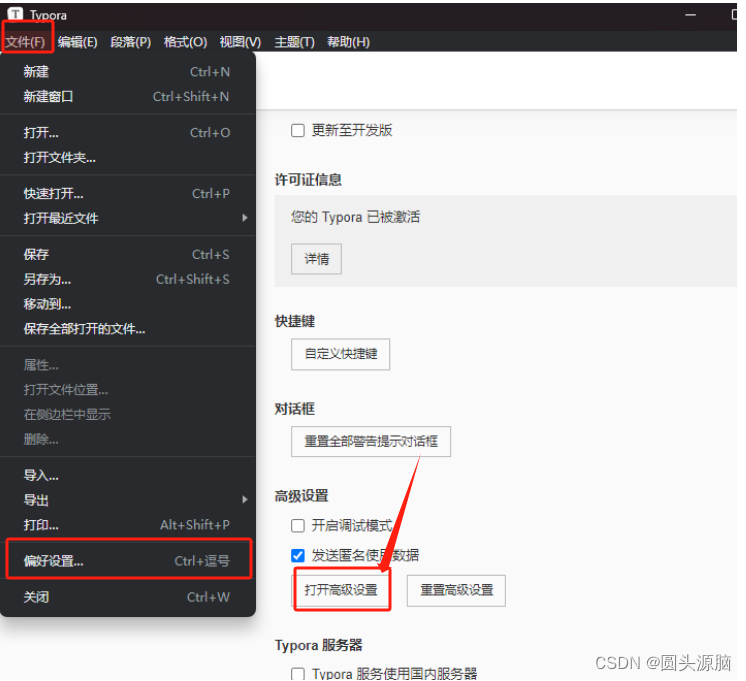This screenshot has width=746, height=681.
Task: Select 关闭 menu entry
Action: pyautogui.click(x=128, y=597)
